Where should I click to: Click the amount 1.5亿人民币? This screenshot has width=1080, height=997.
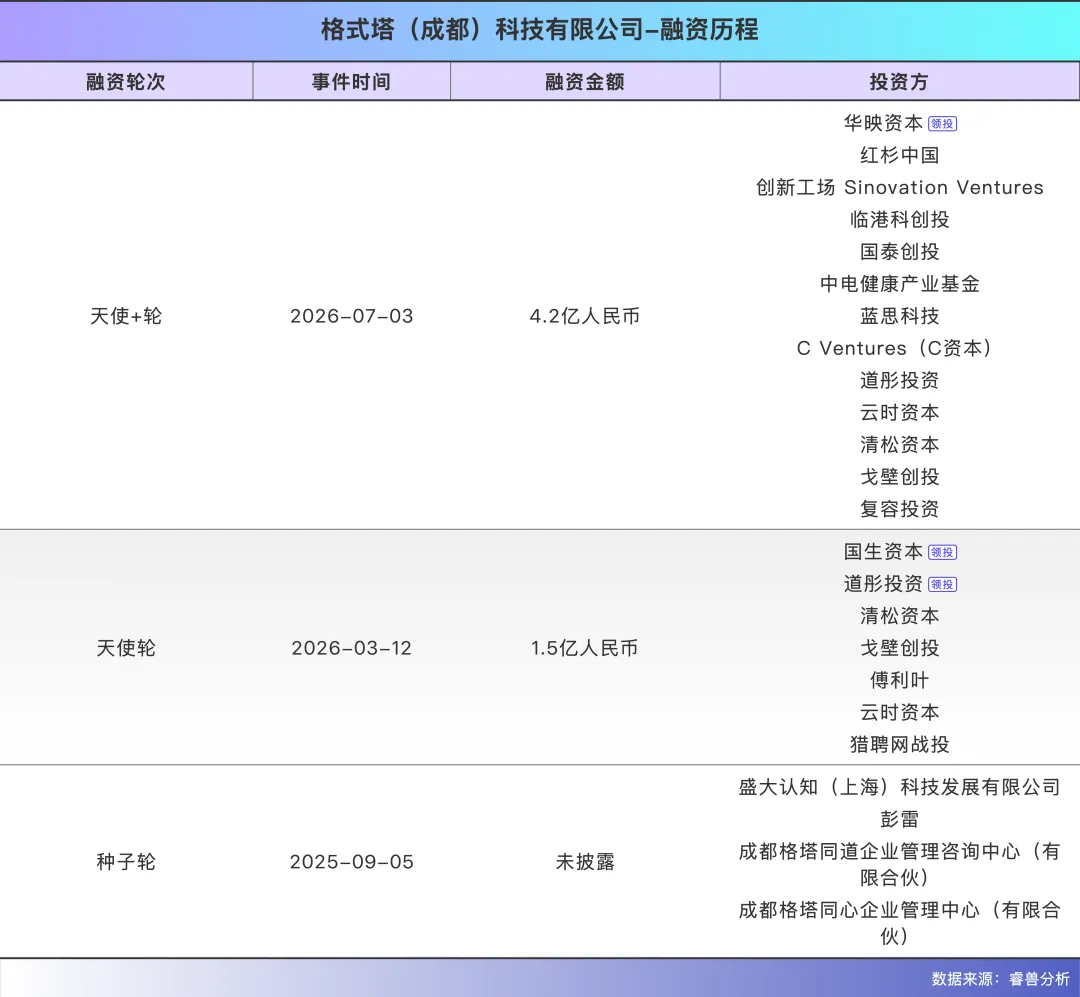tap(585, 648)
